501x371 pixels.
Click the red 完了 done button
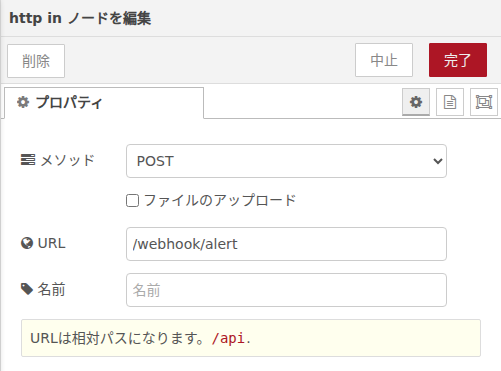tap(458, 60)
